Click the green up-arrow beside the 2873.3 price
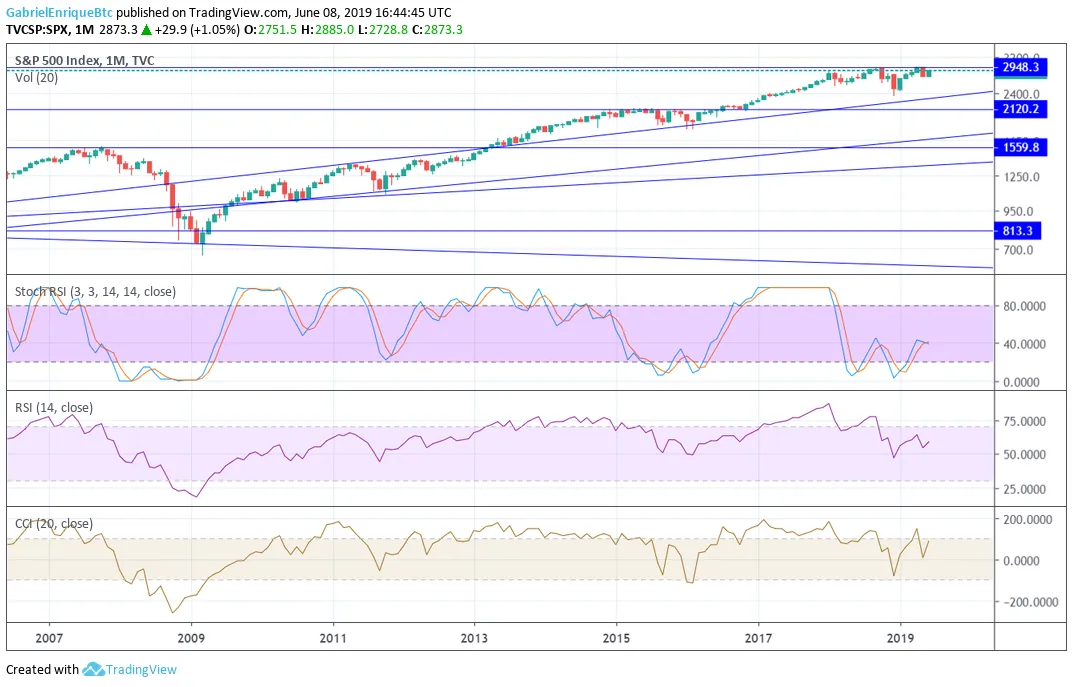Viewport: 1073px width, 687px height. [x=146, y=30]
